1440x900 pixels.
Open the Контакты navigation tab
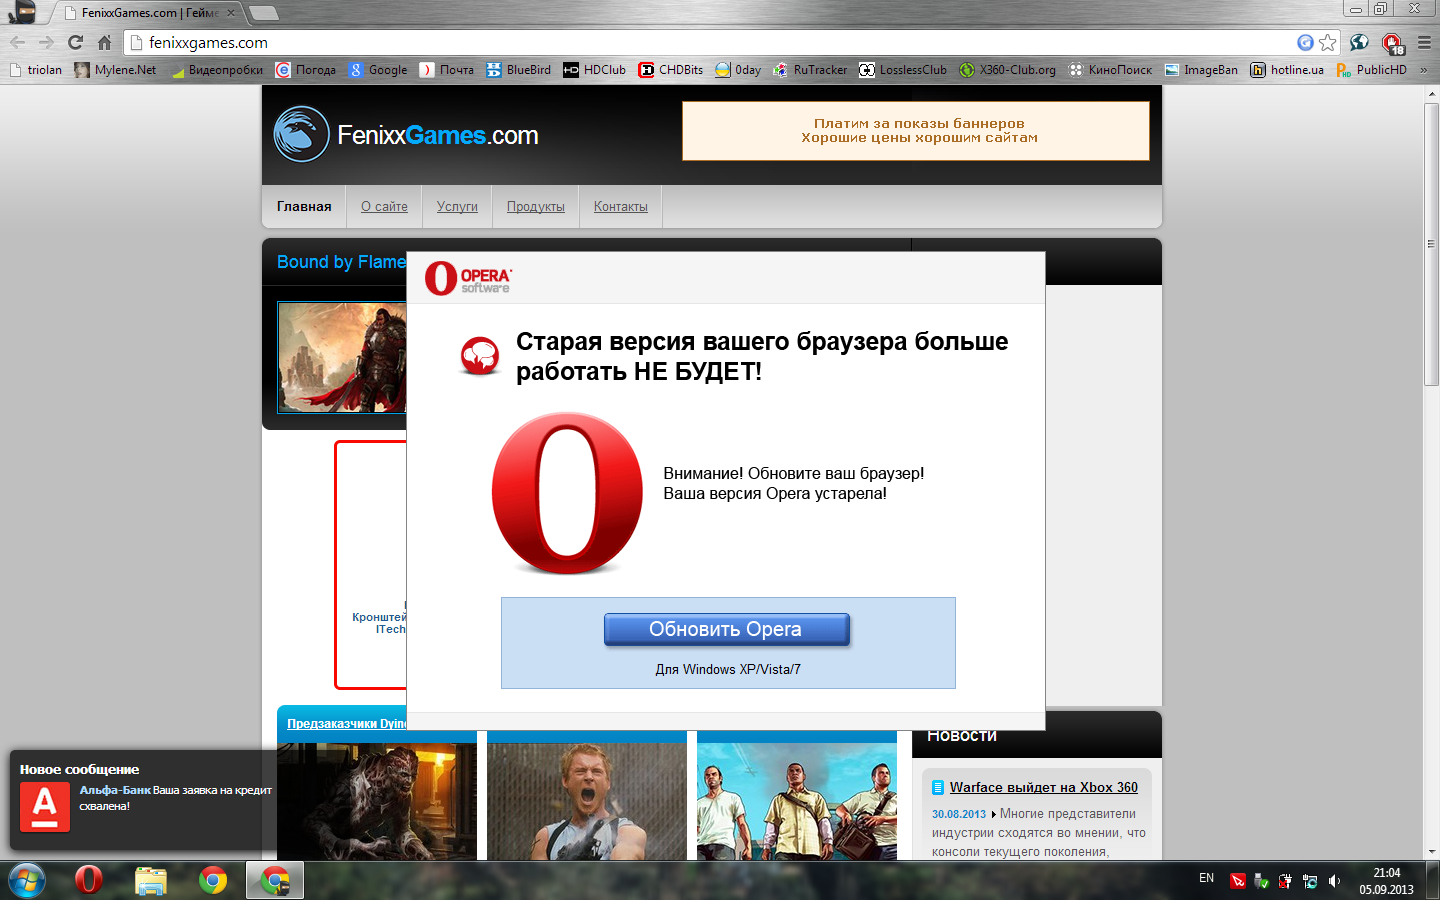pos(621,207)
